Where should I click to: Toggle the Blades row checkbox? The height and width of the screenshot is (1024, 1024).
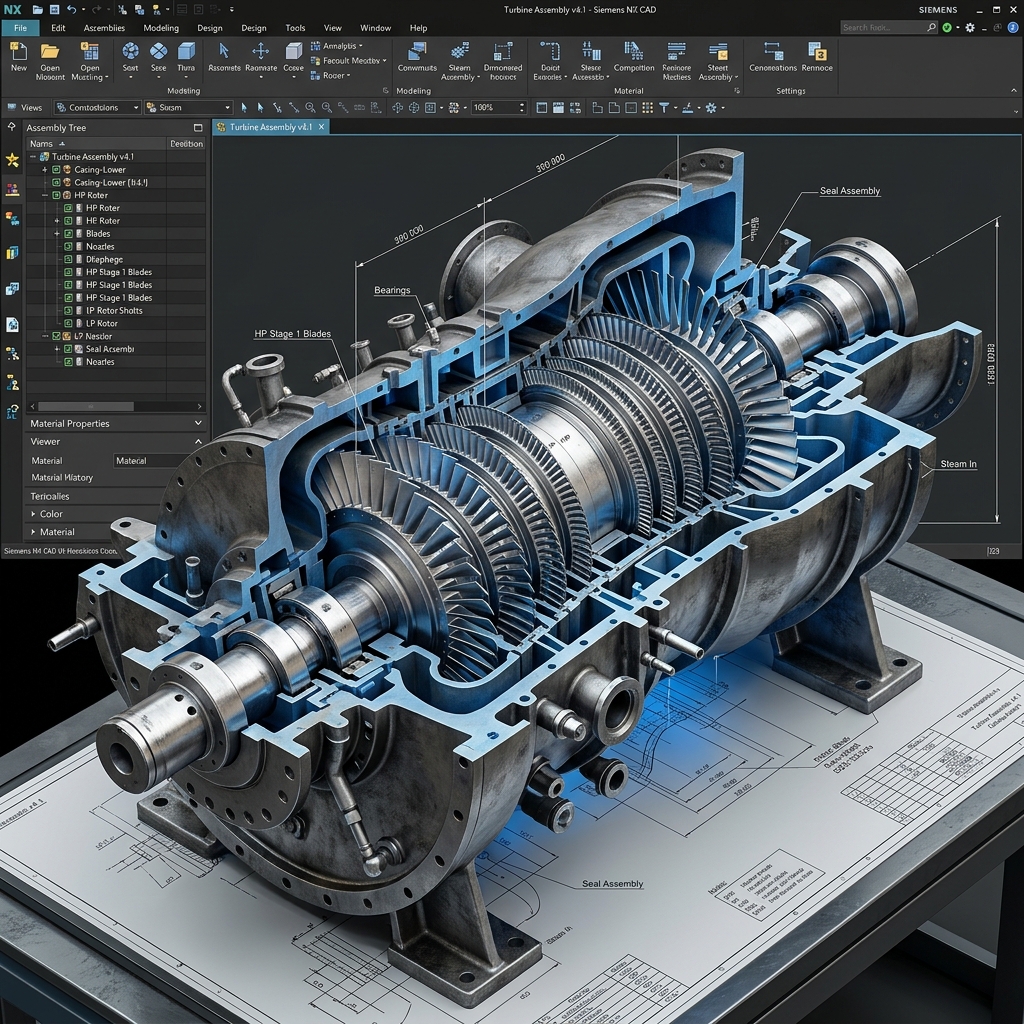click(68, 234)
